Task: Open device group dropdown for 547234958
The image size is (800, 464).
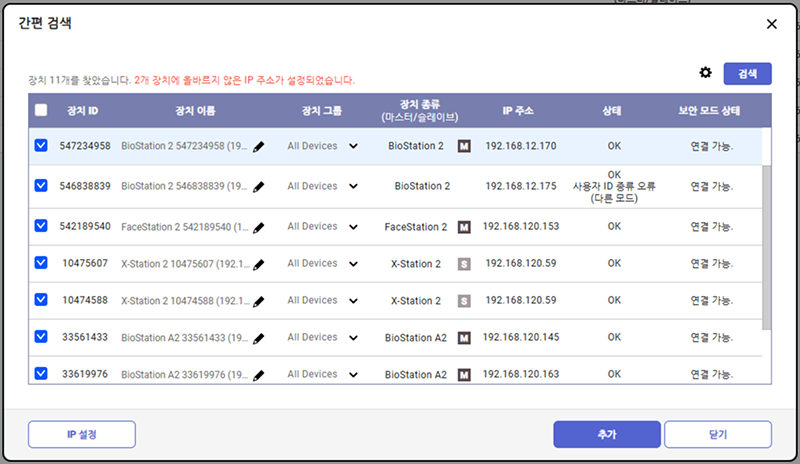Action: (x=353, y=147)
